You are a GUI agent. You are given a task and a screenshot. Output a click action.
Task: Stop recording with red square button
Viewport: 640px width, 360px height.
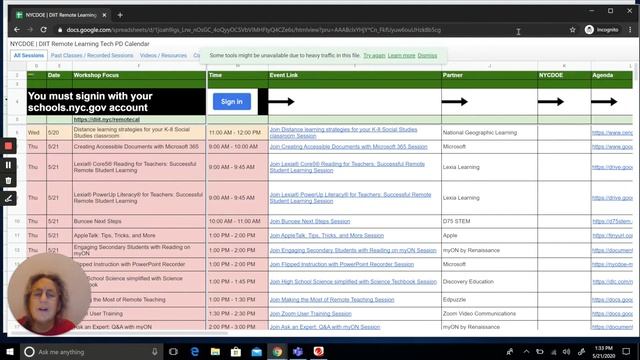8,146
